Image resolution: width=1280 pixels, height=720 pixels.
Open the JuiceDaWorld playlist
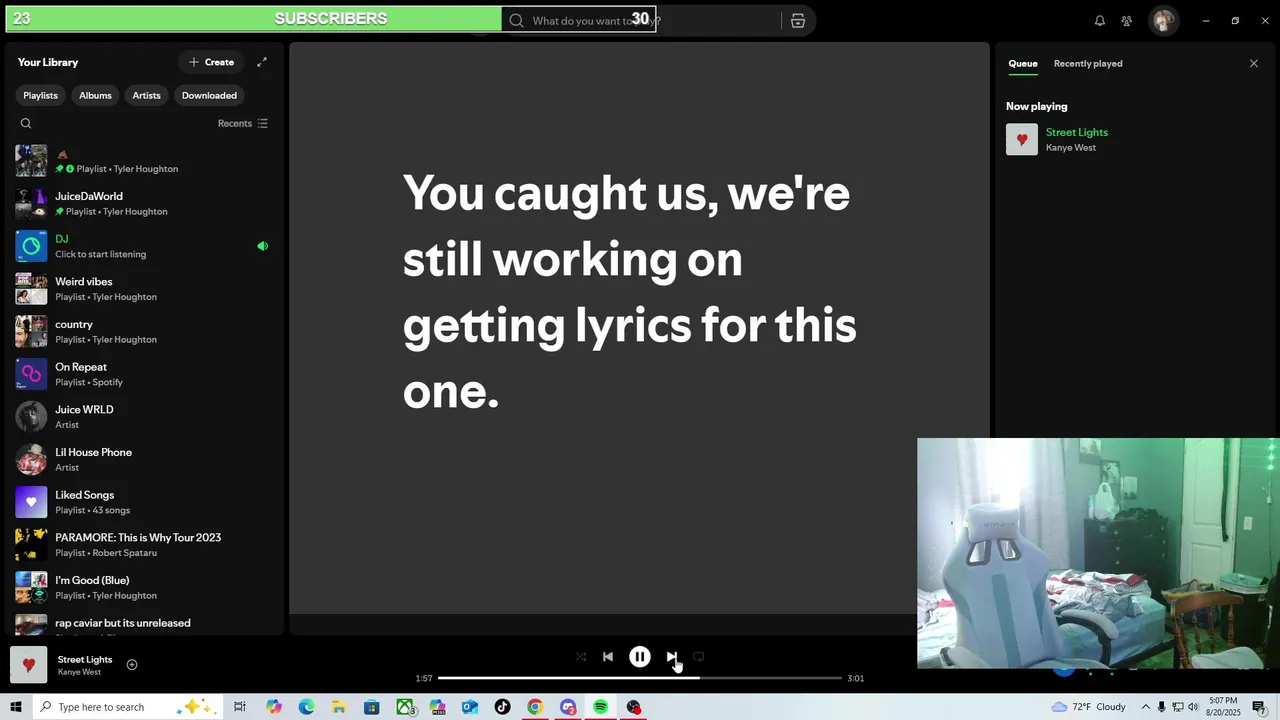click(x=144, y=204)
